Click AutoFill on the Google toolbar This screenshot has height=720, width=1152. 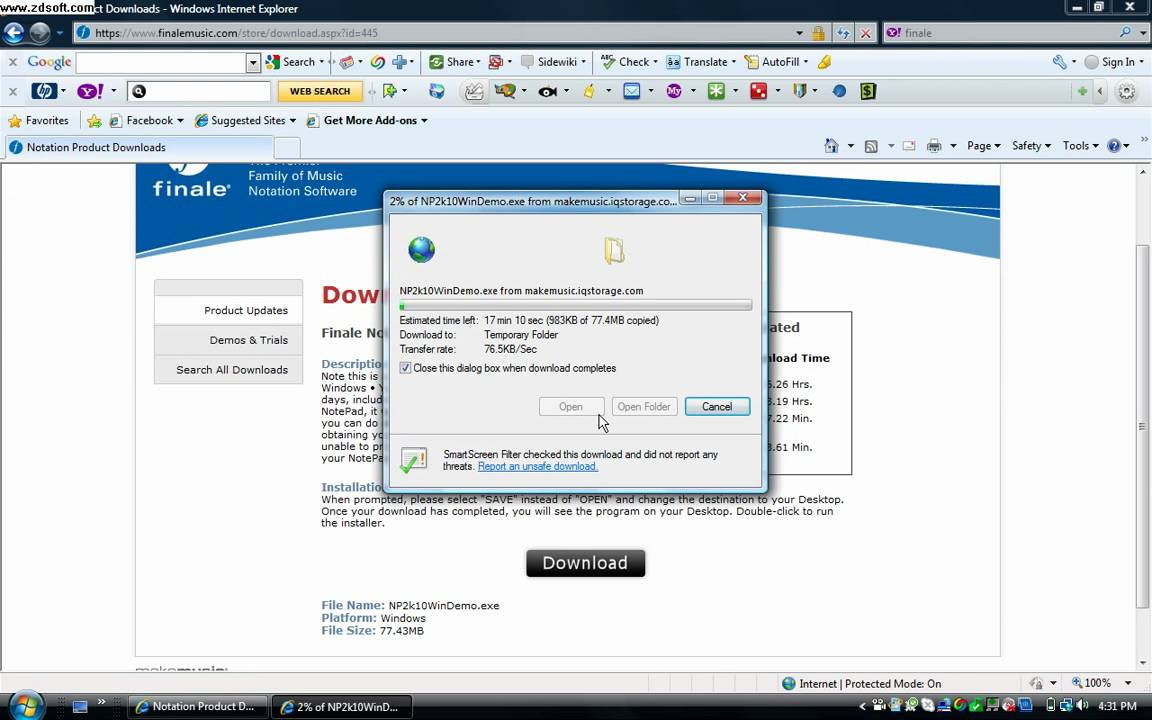[776, 62]
